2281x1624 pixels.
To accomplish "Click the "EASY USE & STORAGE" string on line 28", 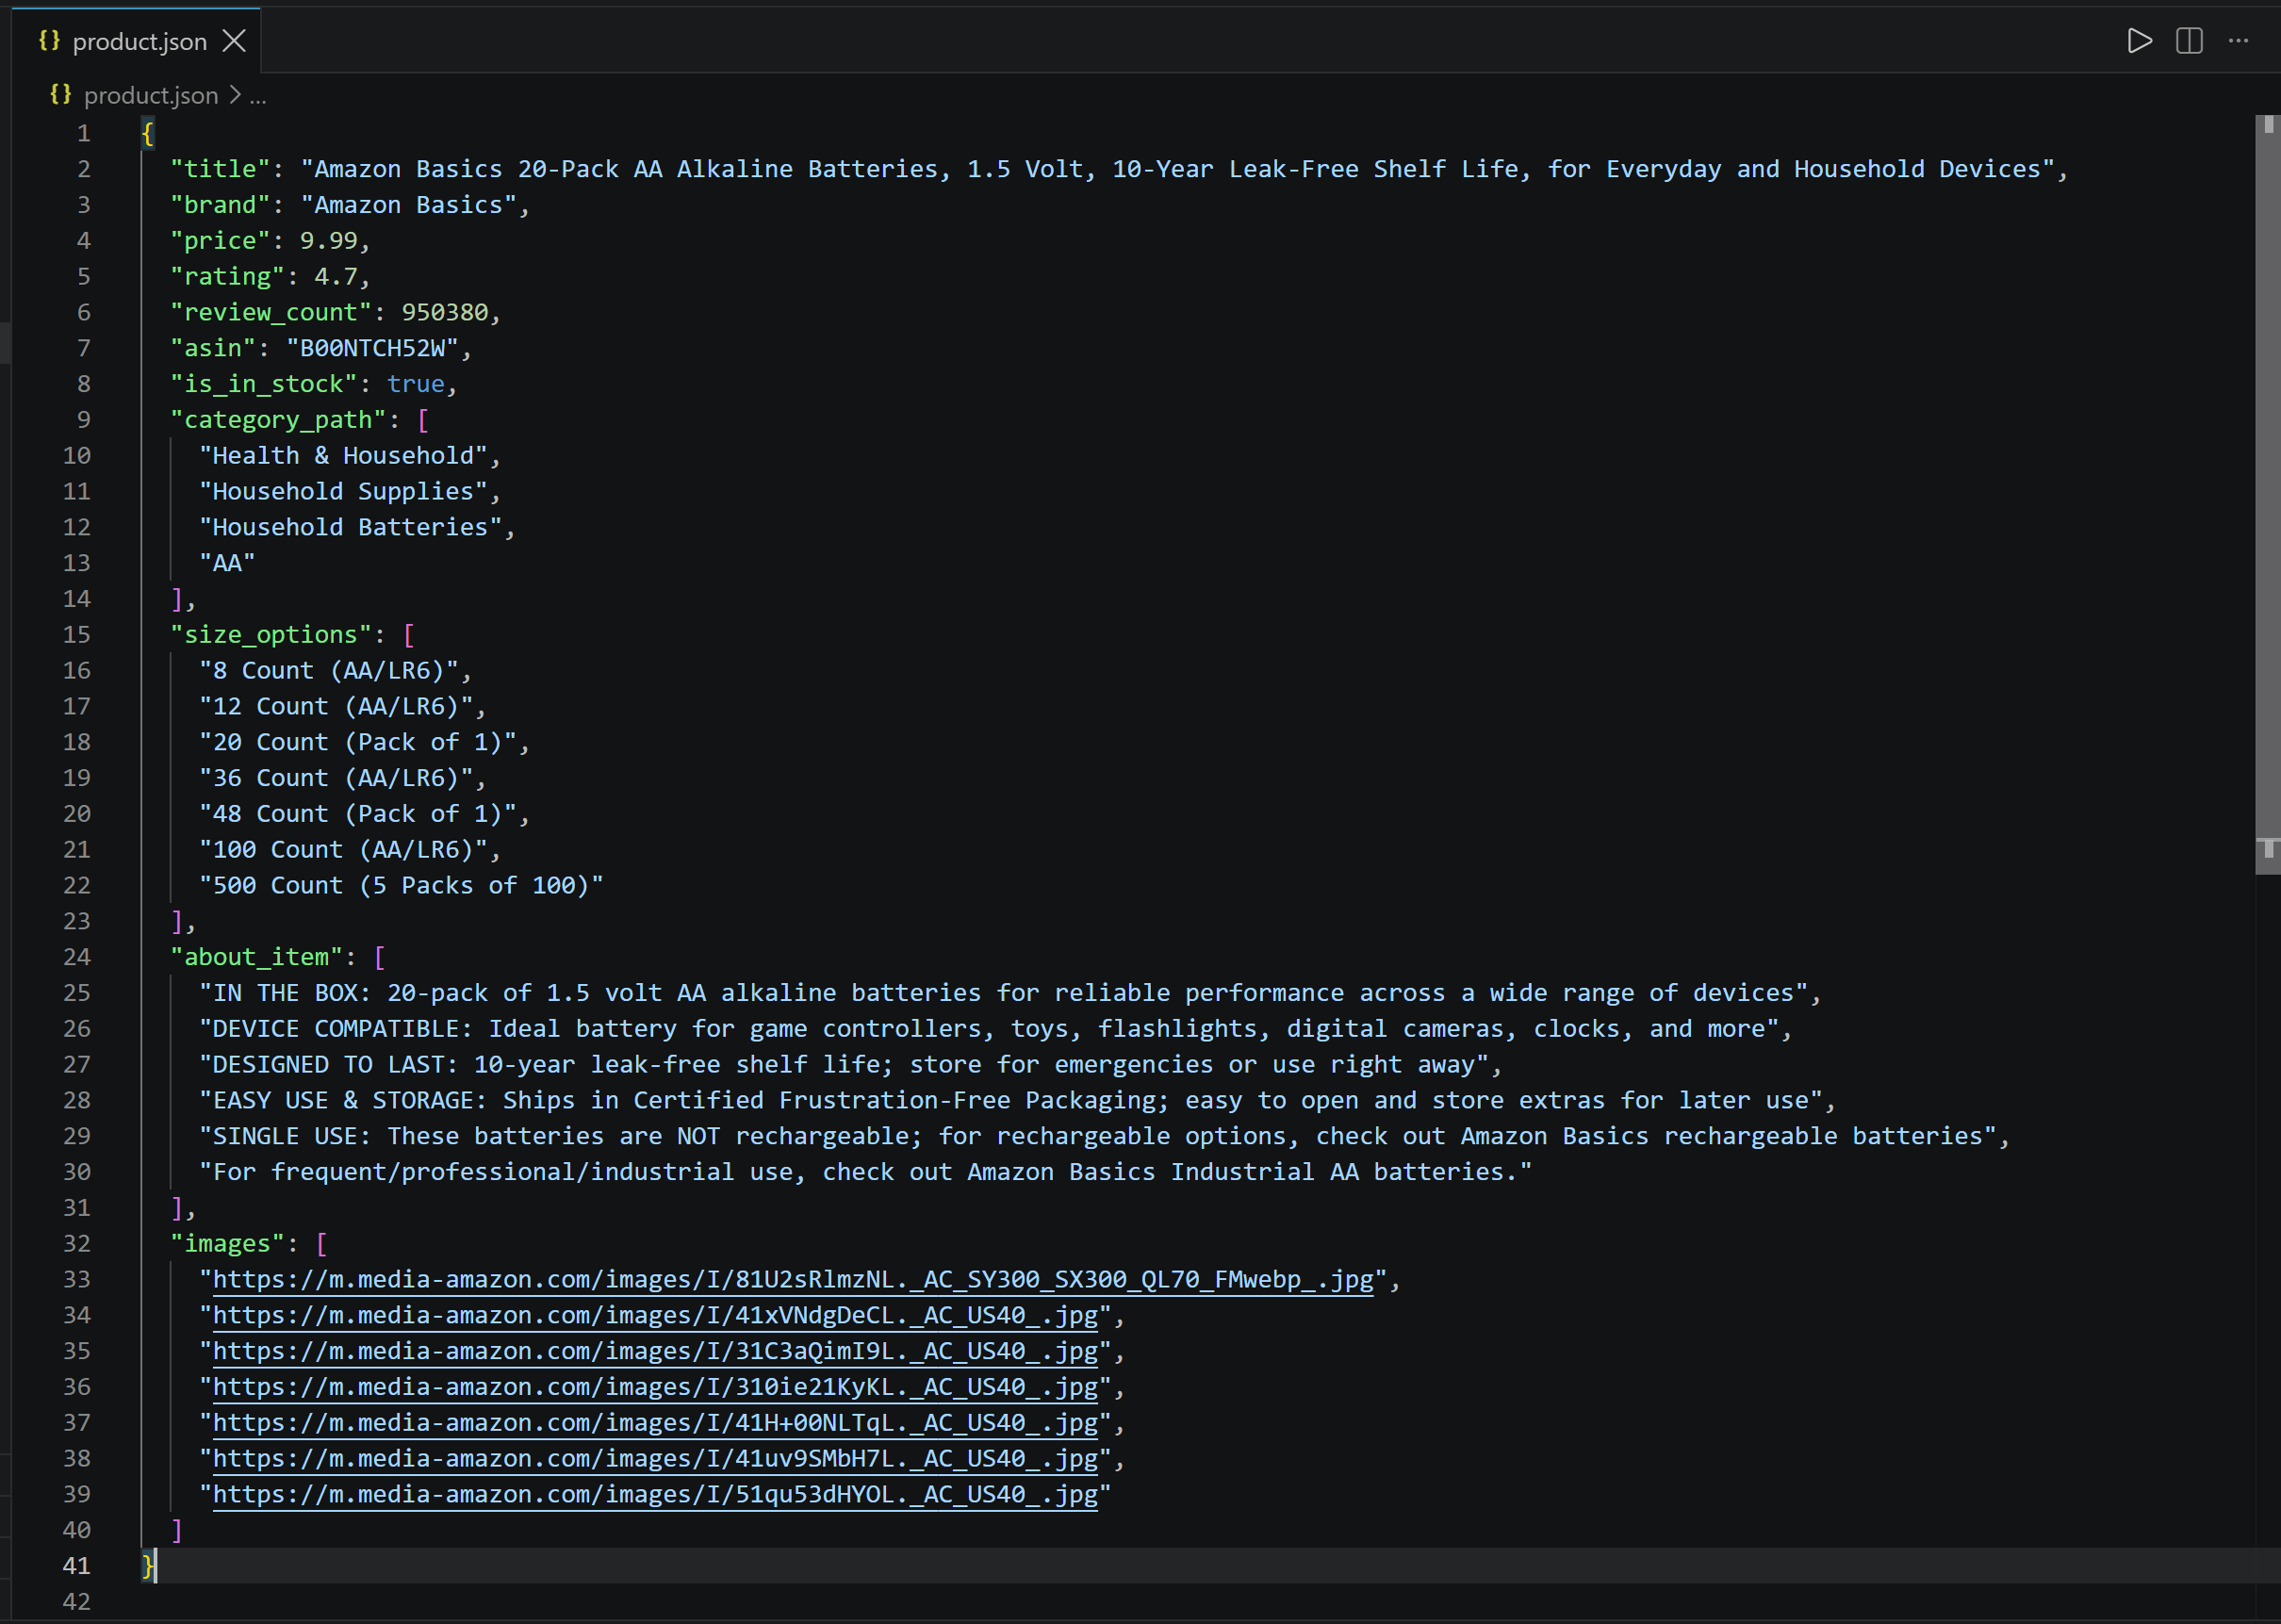I will pyautogui.click(x=1011, y=1100).
